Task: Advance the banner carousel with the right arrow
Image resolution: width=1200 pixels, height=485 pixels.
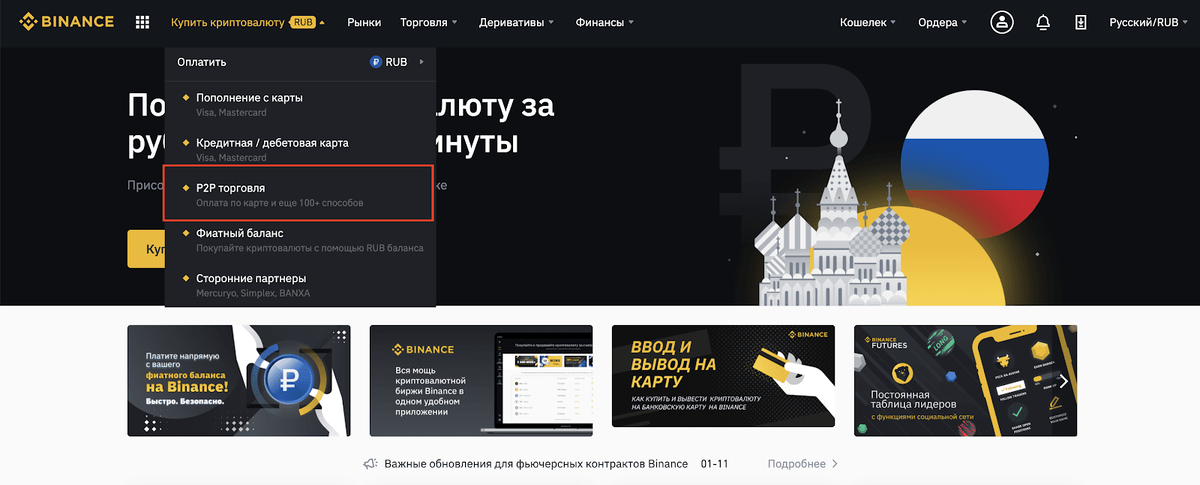Action: [x=1064, y=381]
